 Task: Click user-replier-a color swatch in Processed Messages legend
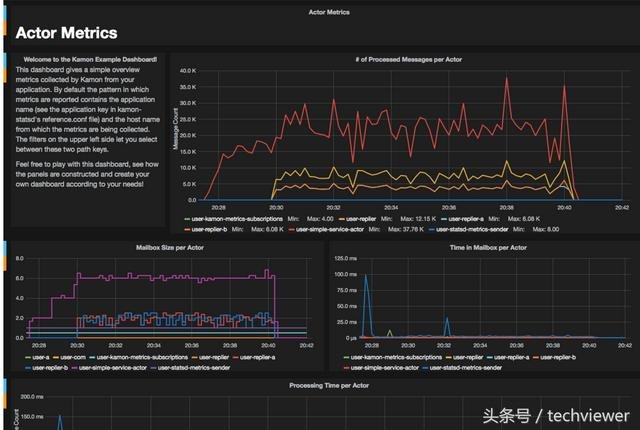point(442,217)
